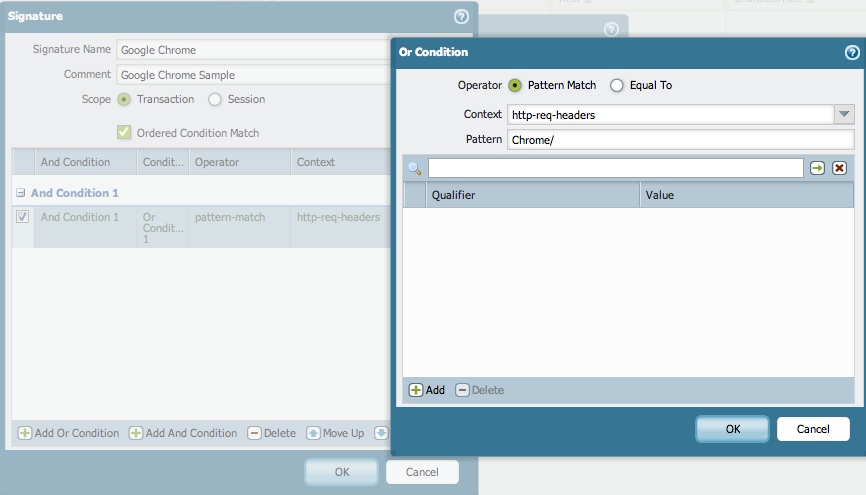Sort by Qualifier column header

coord(532,195)
